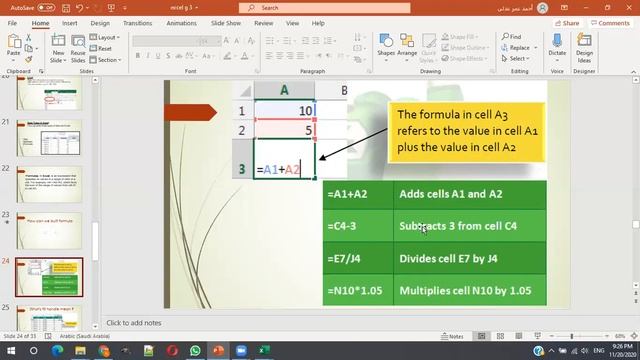Toggle Italic formatting

click(x=148, y=56)
